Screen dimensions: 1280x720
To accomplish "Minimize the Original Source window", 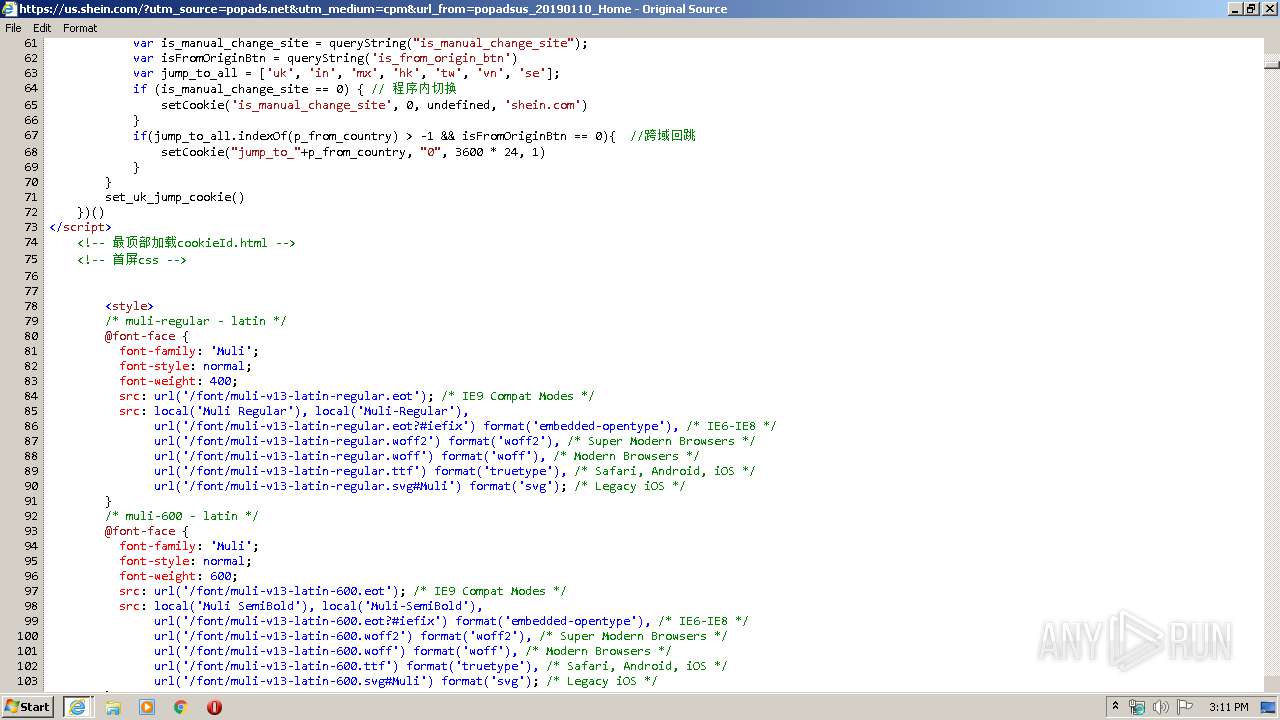I will [x=1234, y=9].
